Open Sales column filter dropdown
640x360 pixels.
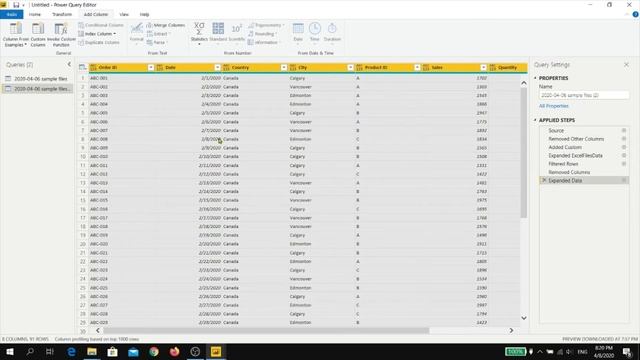pos(483,67)
